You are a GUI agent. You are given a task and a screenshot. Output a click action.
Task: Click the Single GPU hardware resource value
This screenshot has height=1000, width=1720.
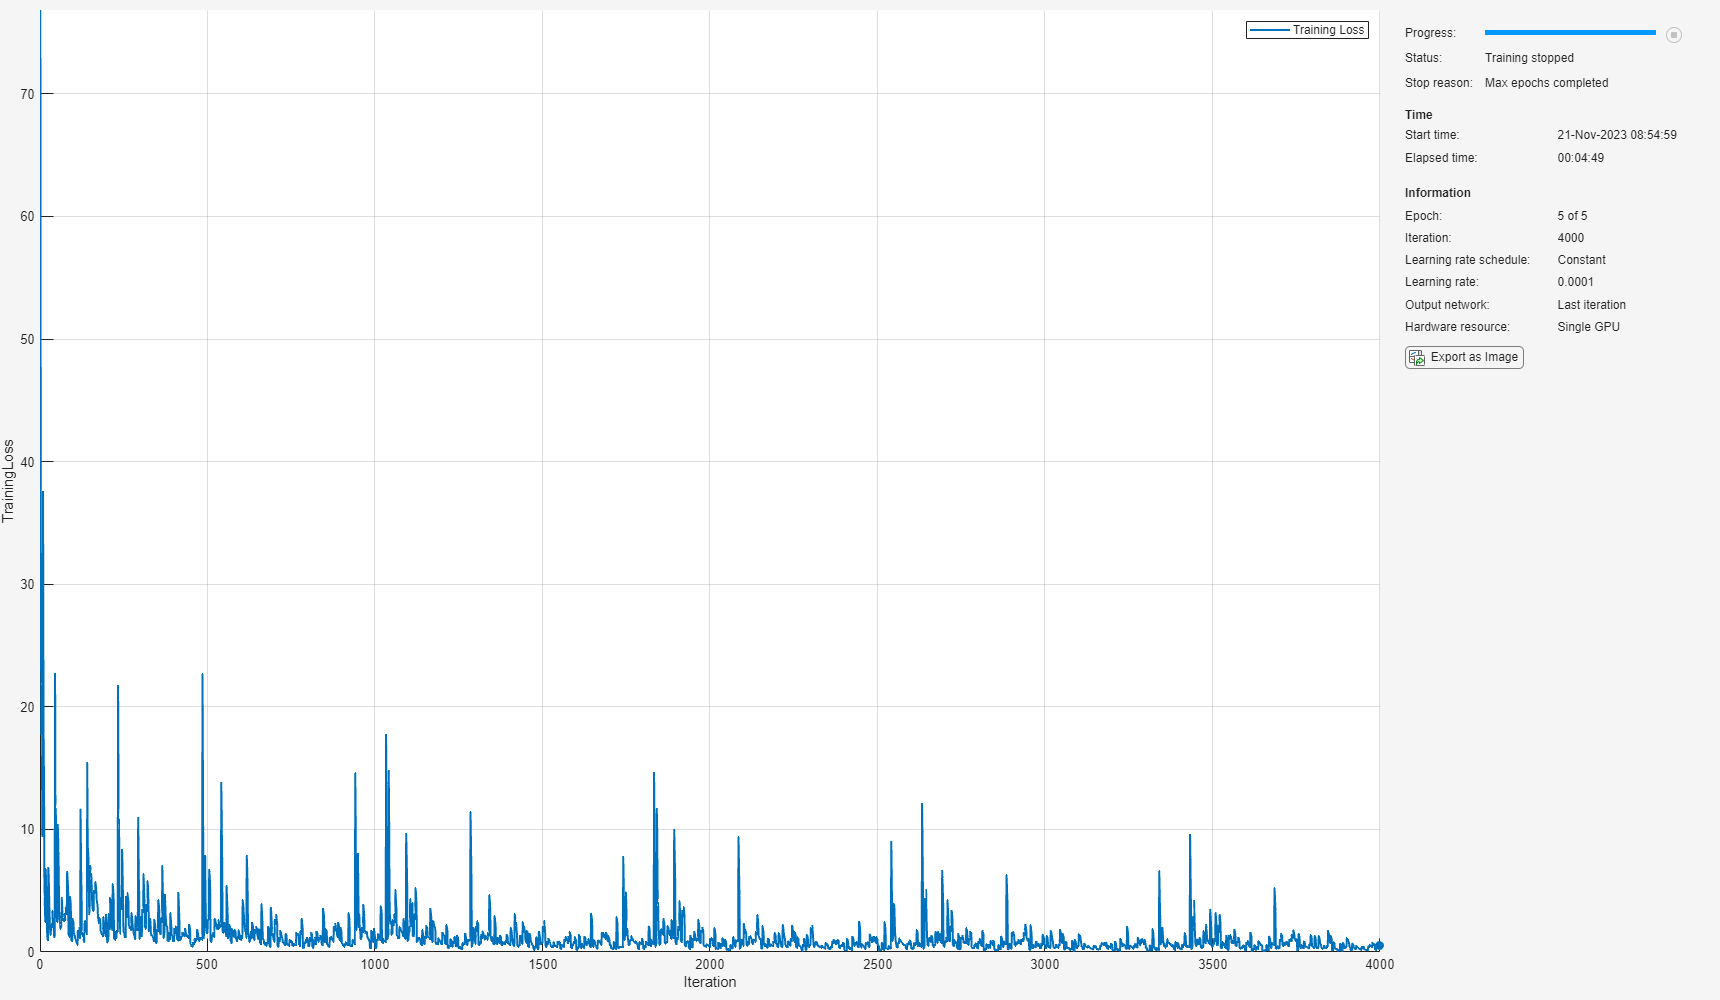pos(1588,327)
